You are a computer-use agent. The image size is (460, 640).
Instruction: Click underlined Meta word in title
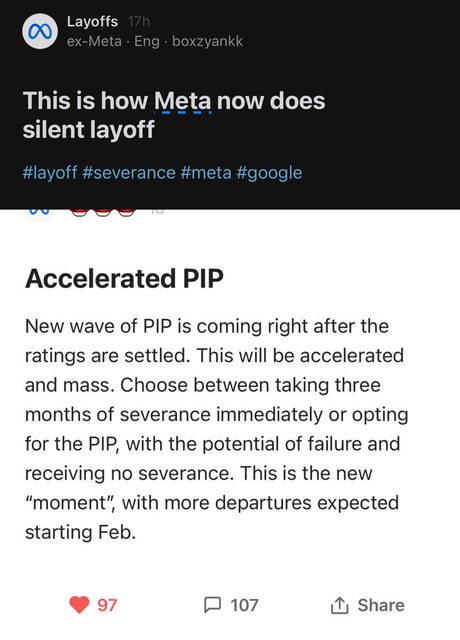[183, 100]
